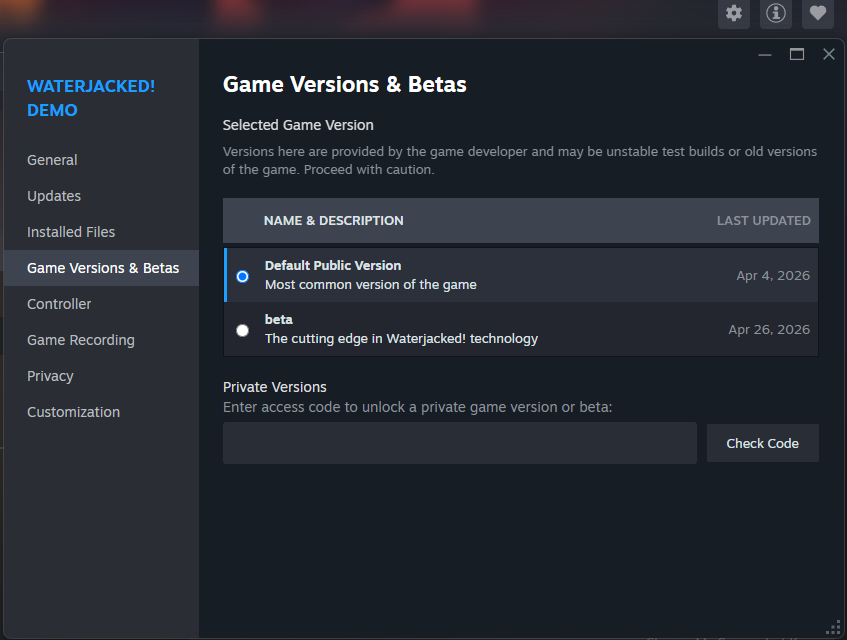The width and height of the screenshot is (847, 640).
Task: Open the gear settings icon
Action: [x=734, y=13]
